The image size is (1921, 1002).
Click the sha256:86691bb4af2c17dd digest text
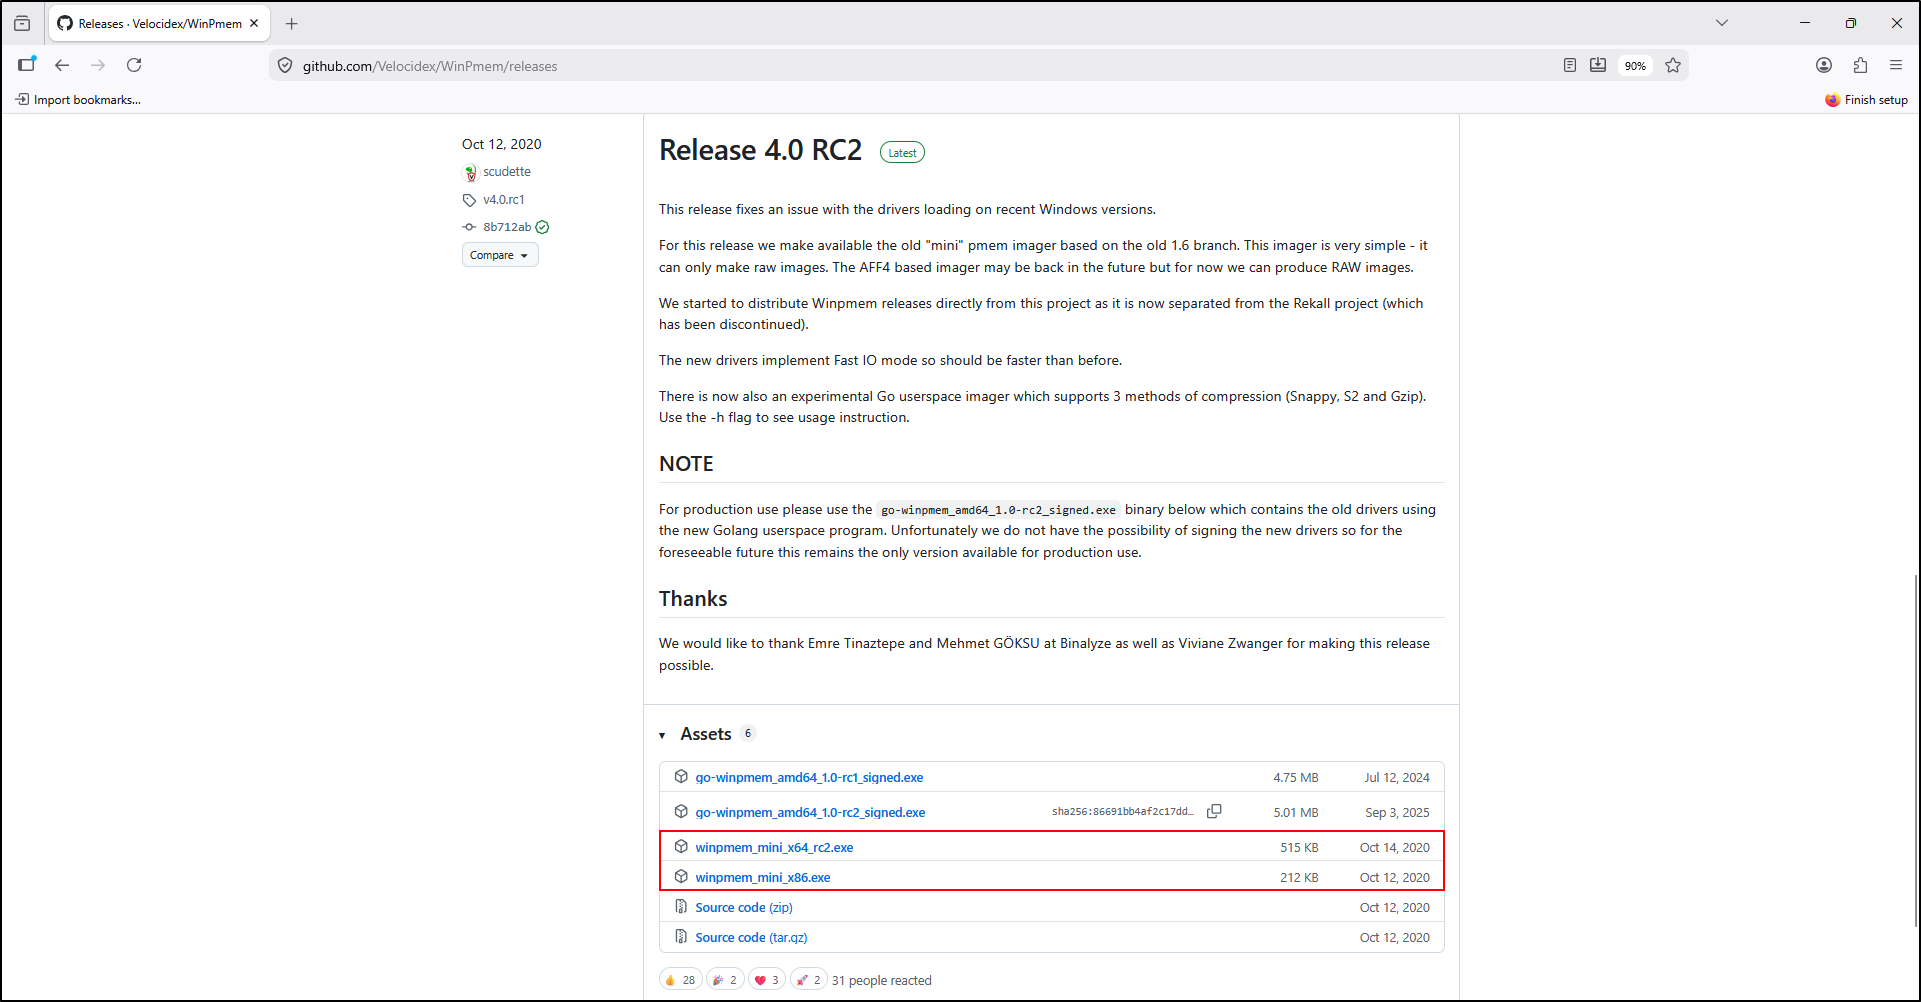click(x=1122, y=812)
